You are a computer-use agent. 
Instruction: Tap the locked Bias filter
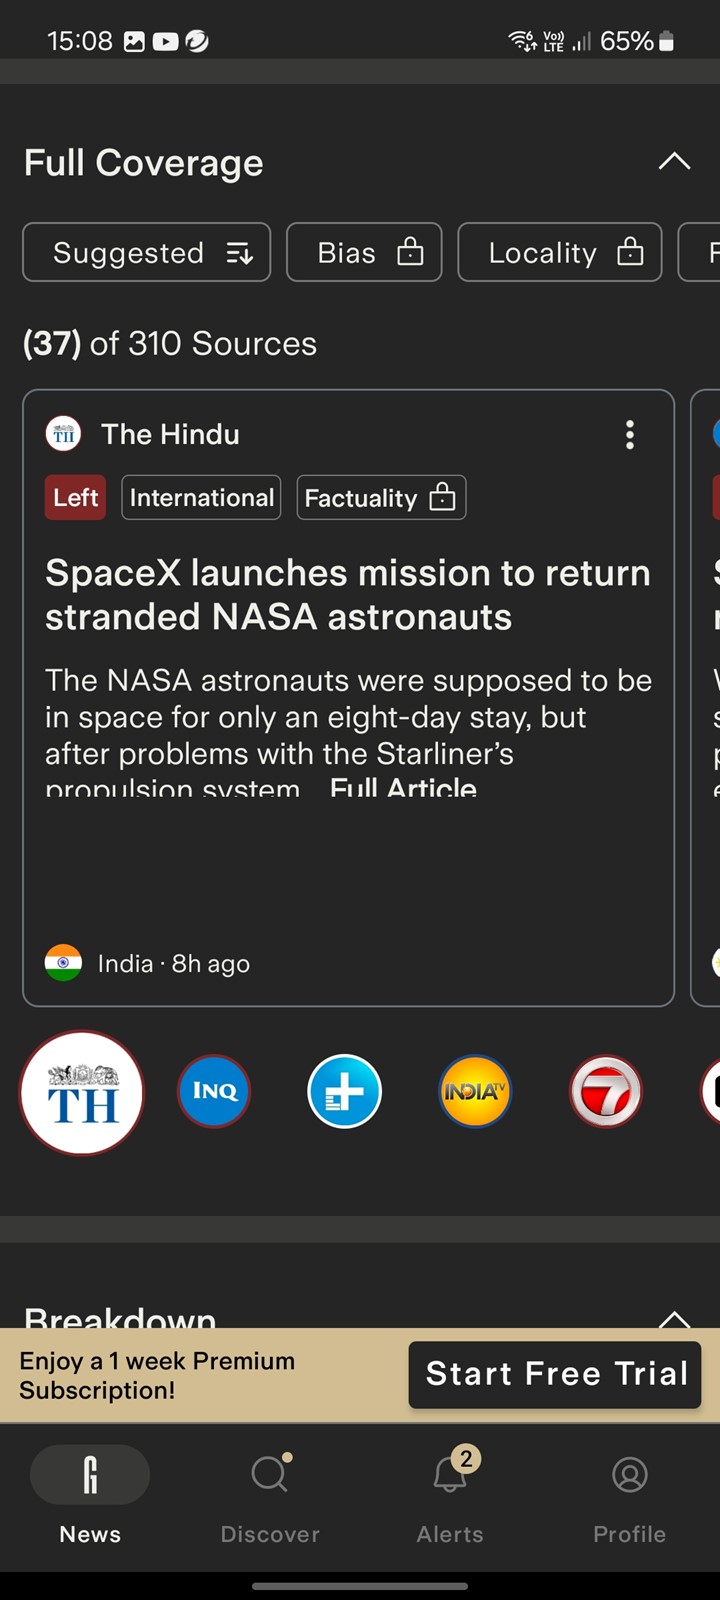(364, 252)
